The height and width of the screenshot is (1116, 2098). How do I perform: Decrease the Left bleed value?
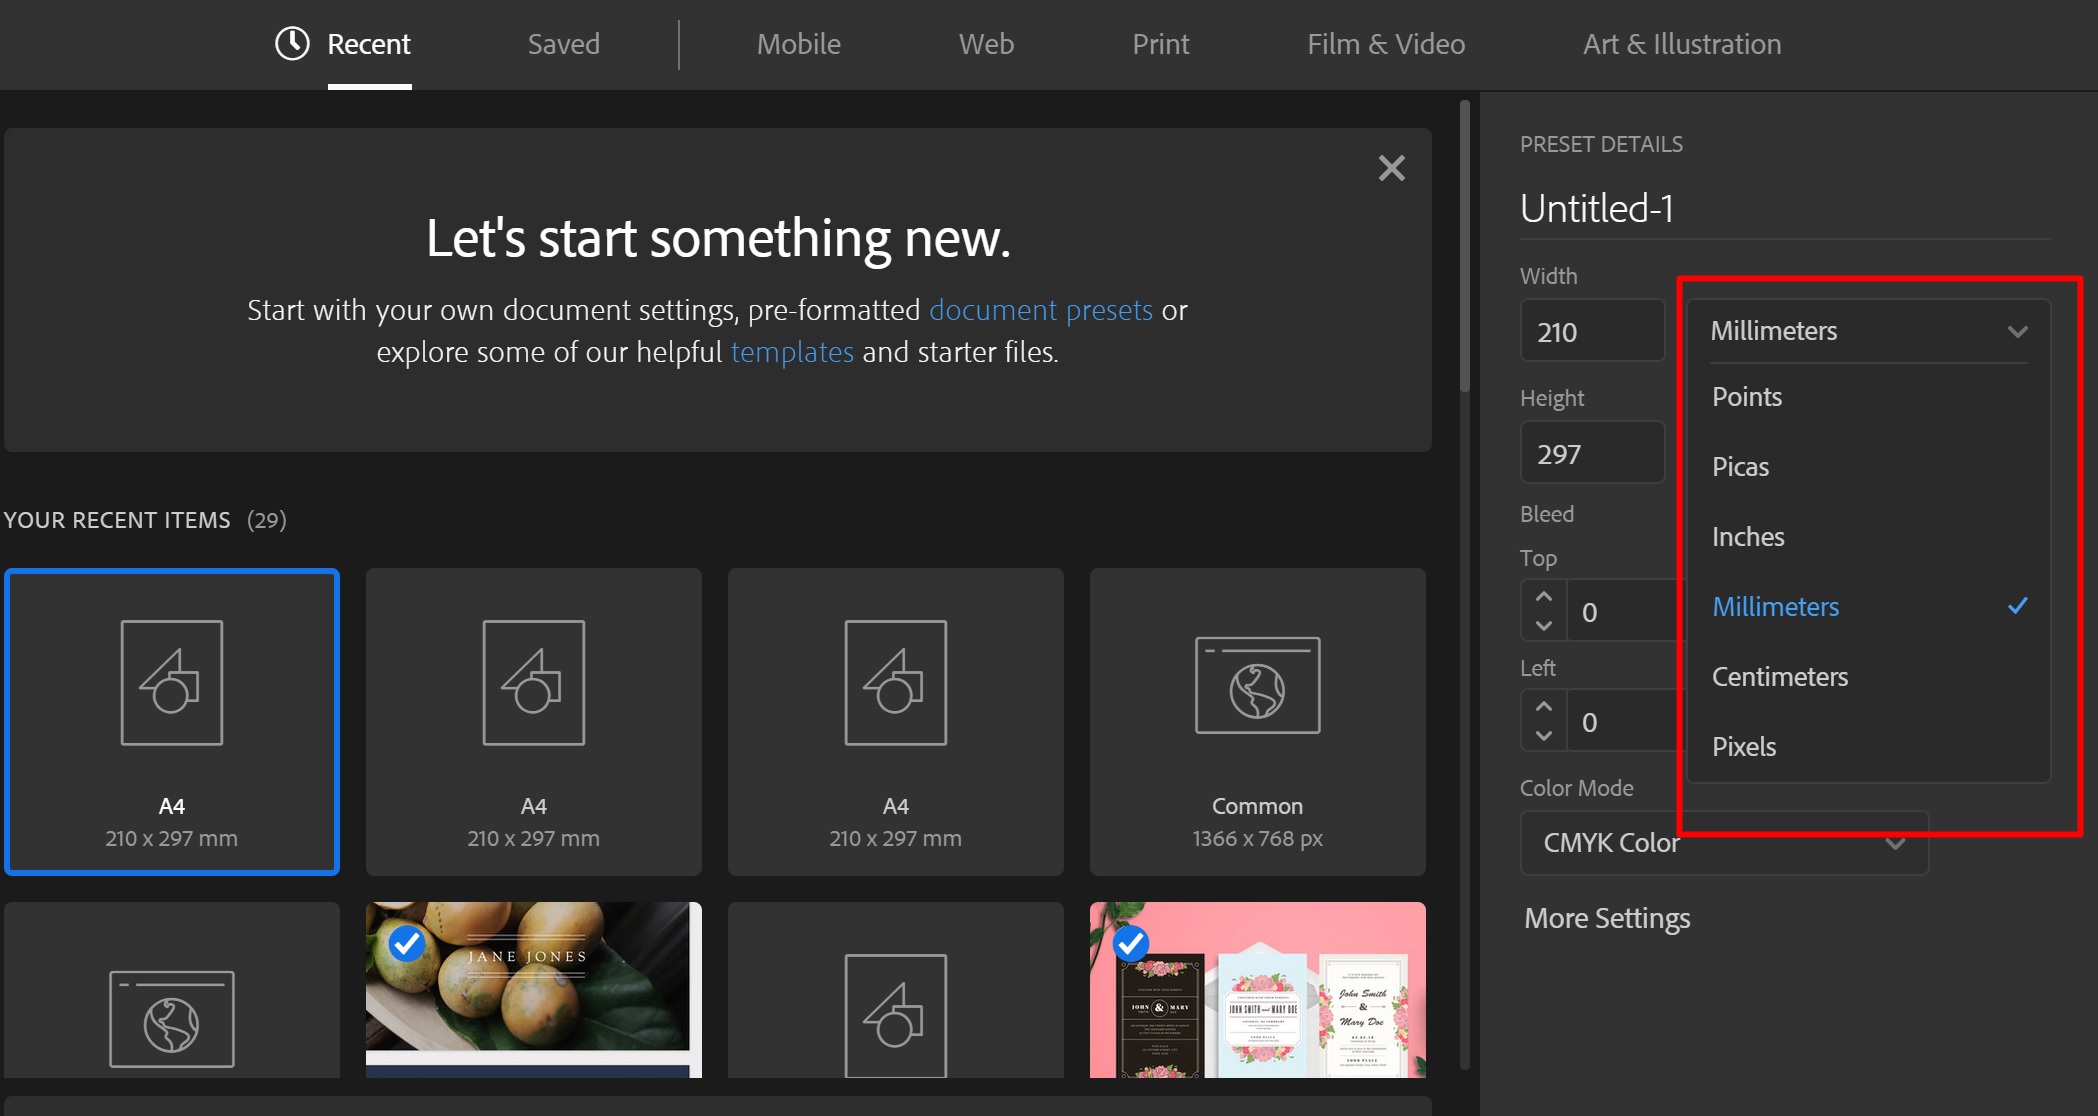(x=1543, y=736)
